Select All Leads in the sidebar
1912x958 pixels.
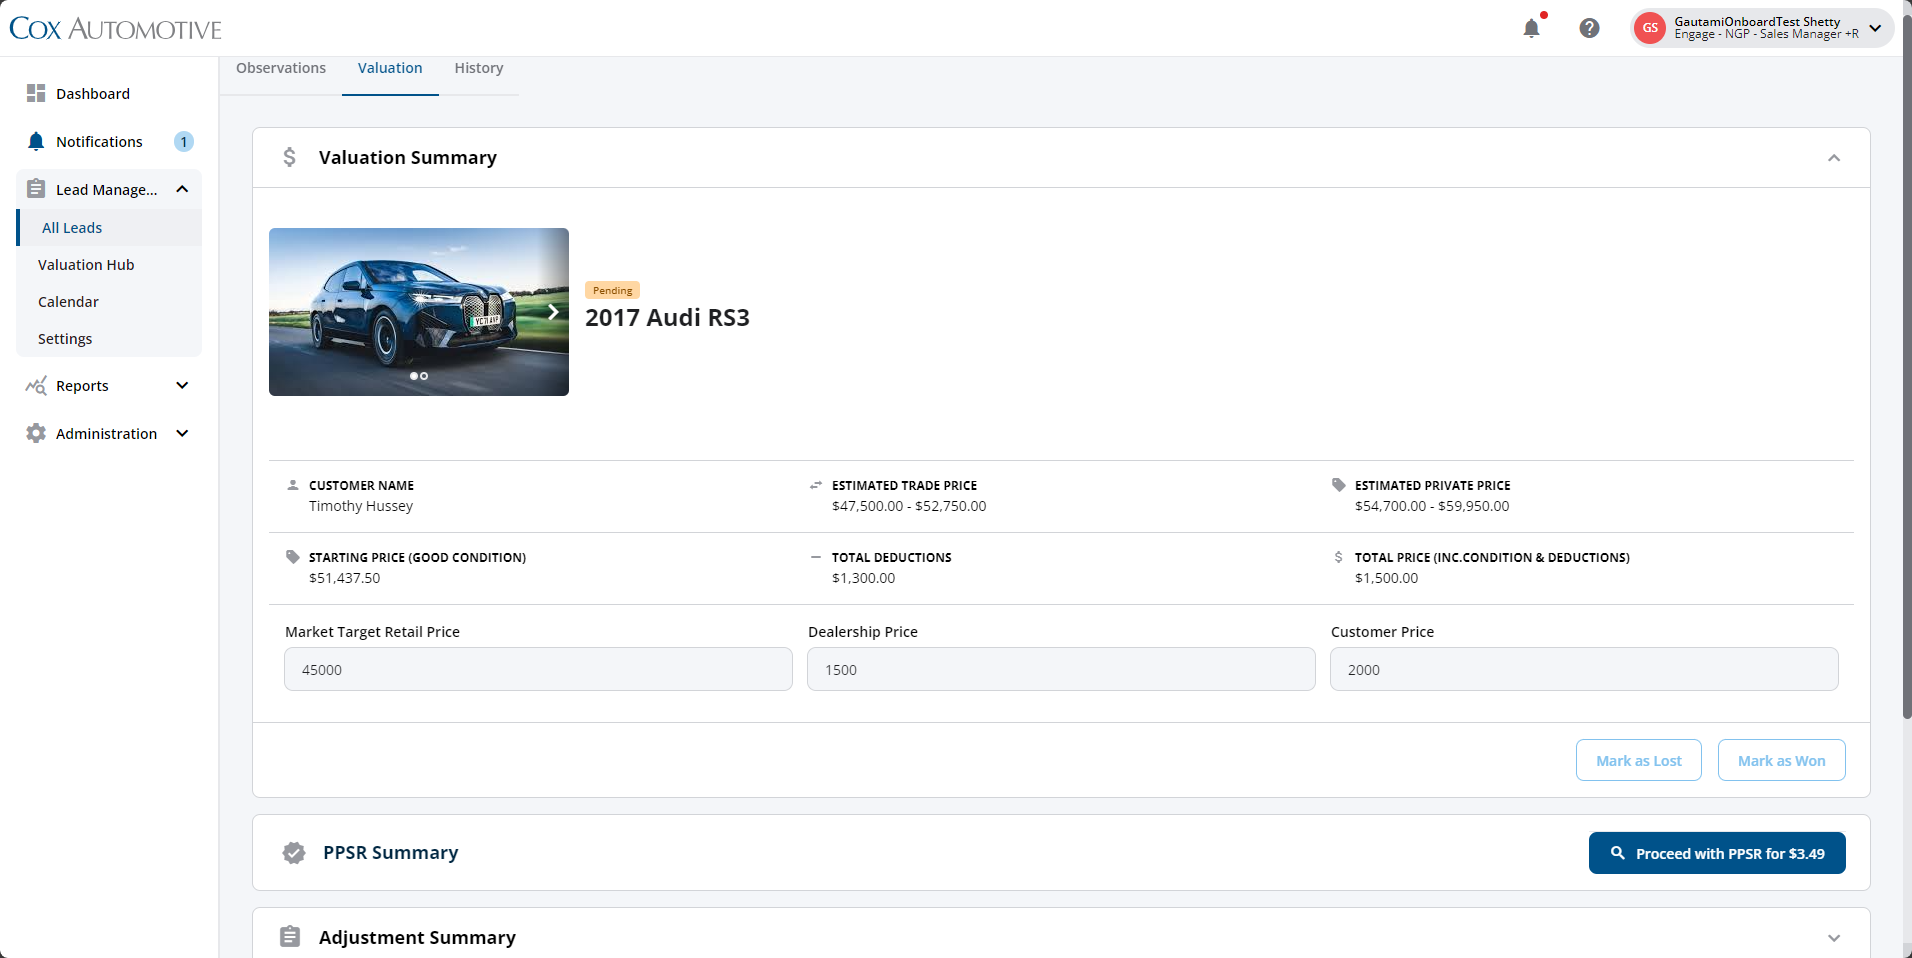[x=109, y=227]
